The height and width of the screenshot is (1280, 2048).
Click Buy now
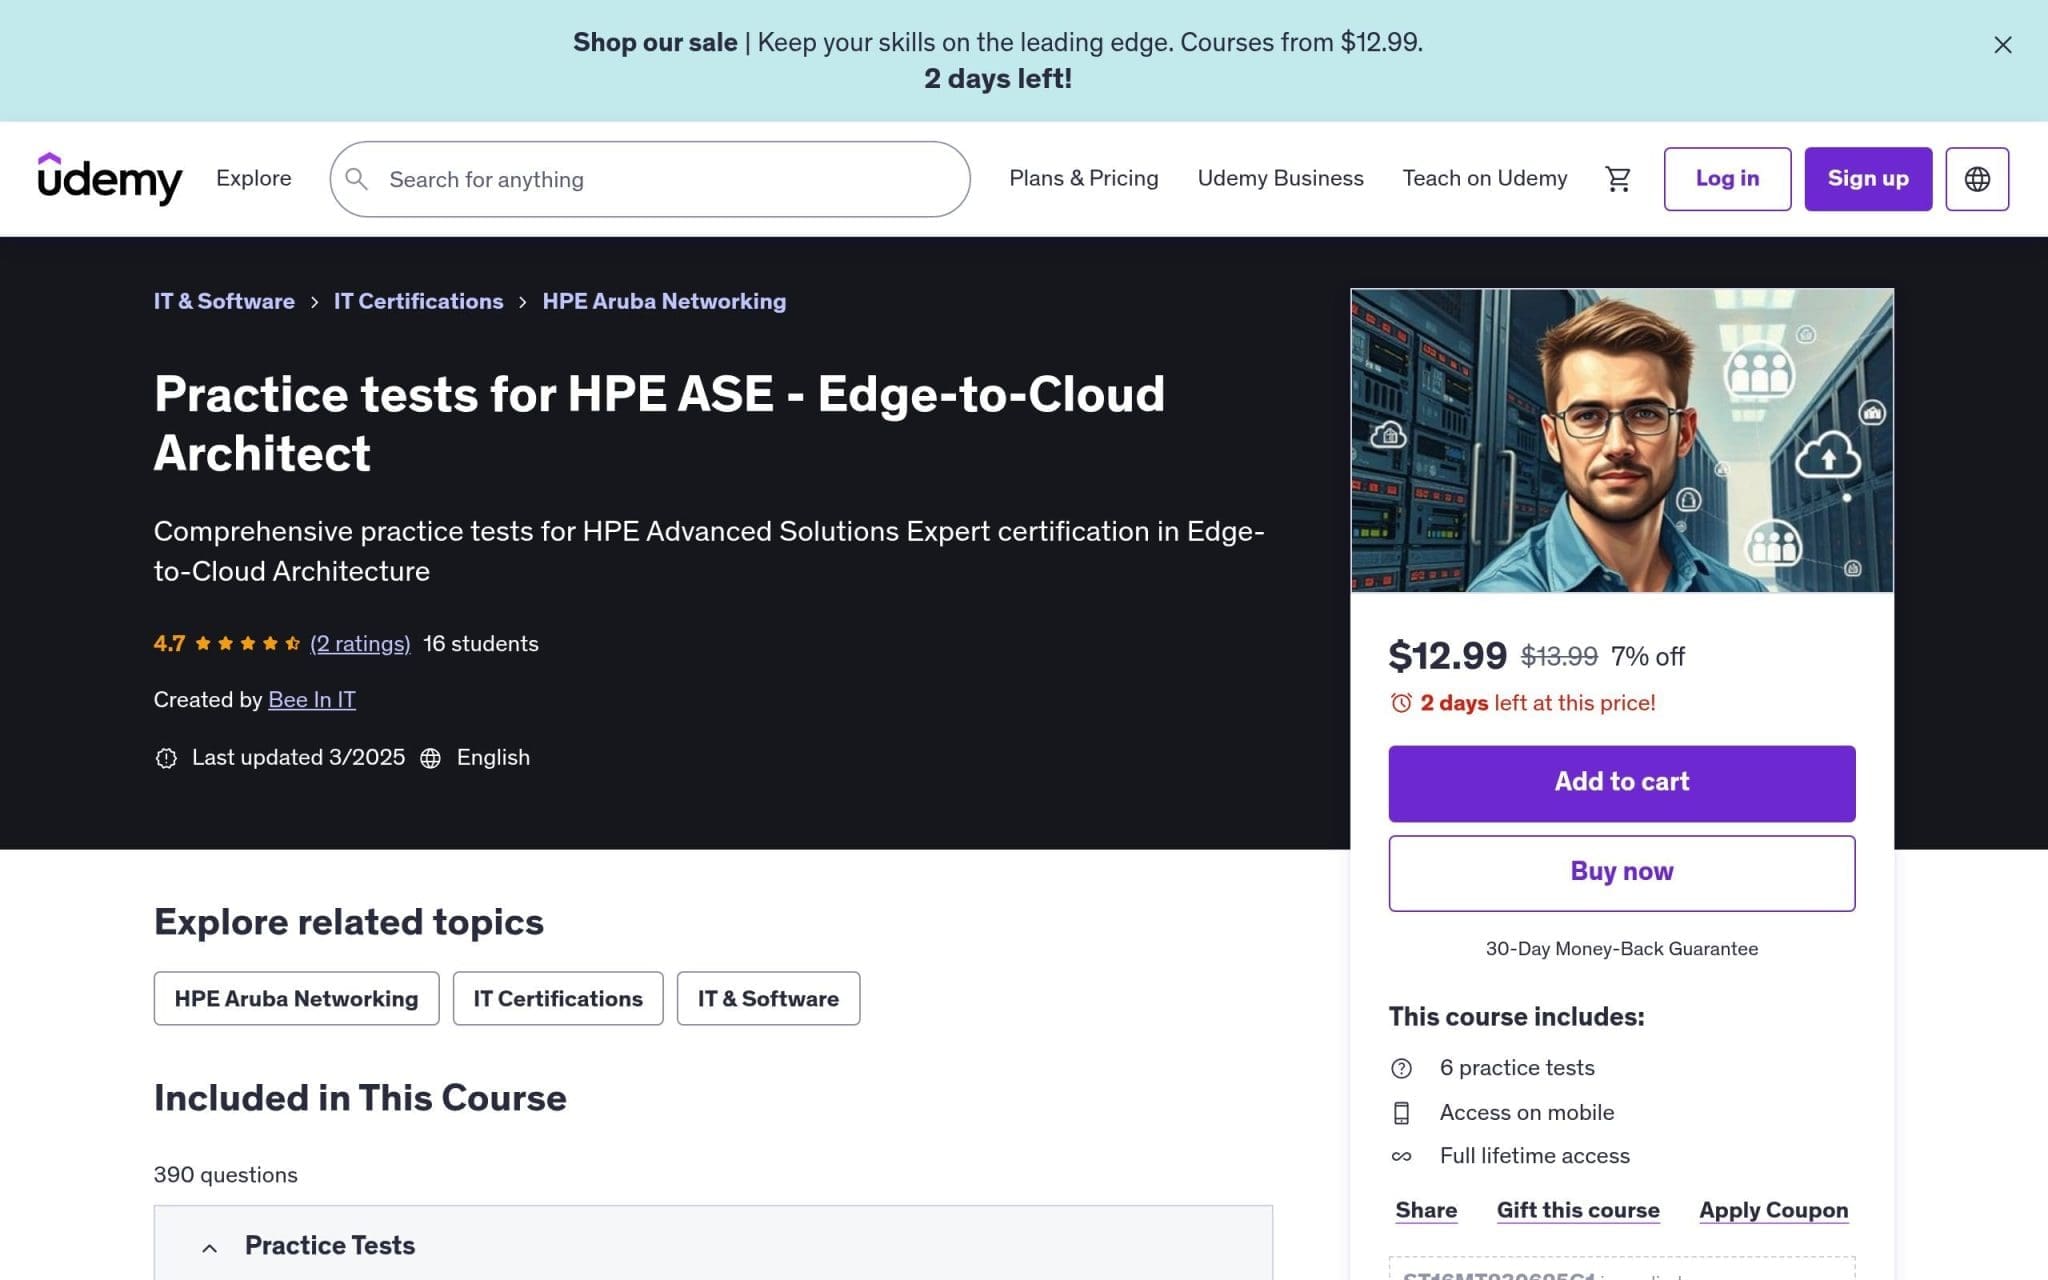(x=1622, y=873)
